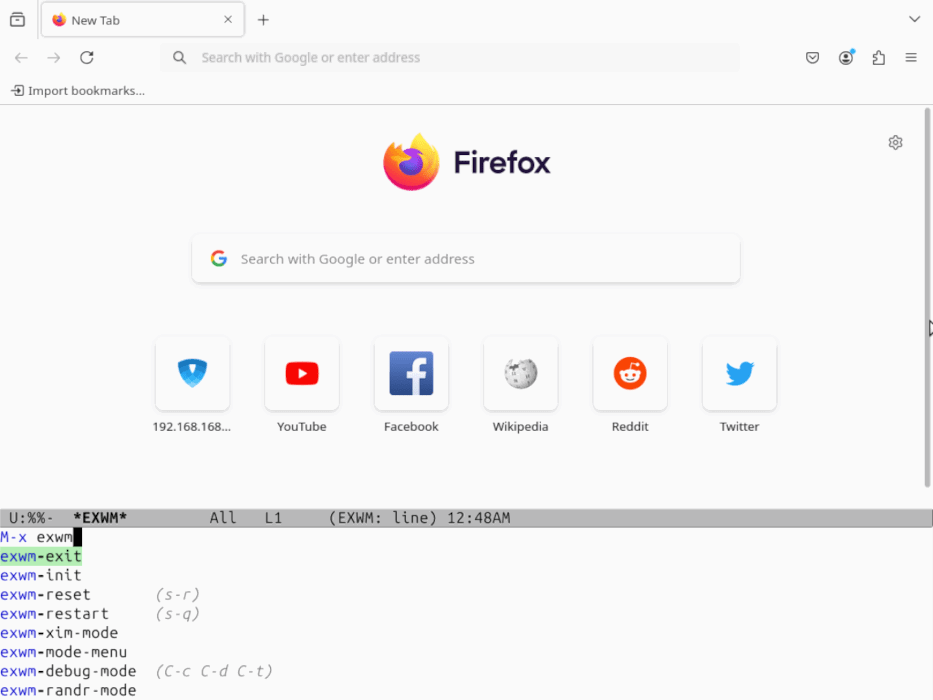Open the Facebook shortcut tile
This screenshot has height=700, width=933.
pyautogui.click(x=411, y=374)
